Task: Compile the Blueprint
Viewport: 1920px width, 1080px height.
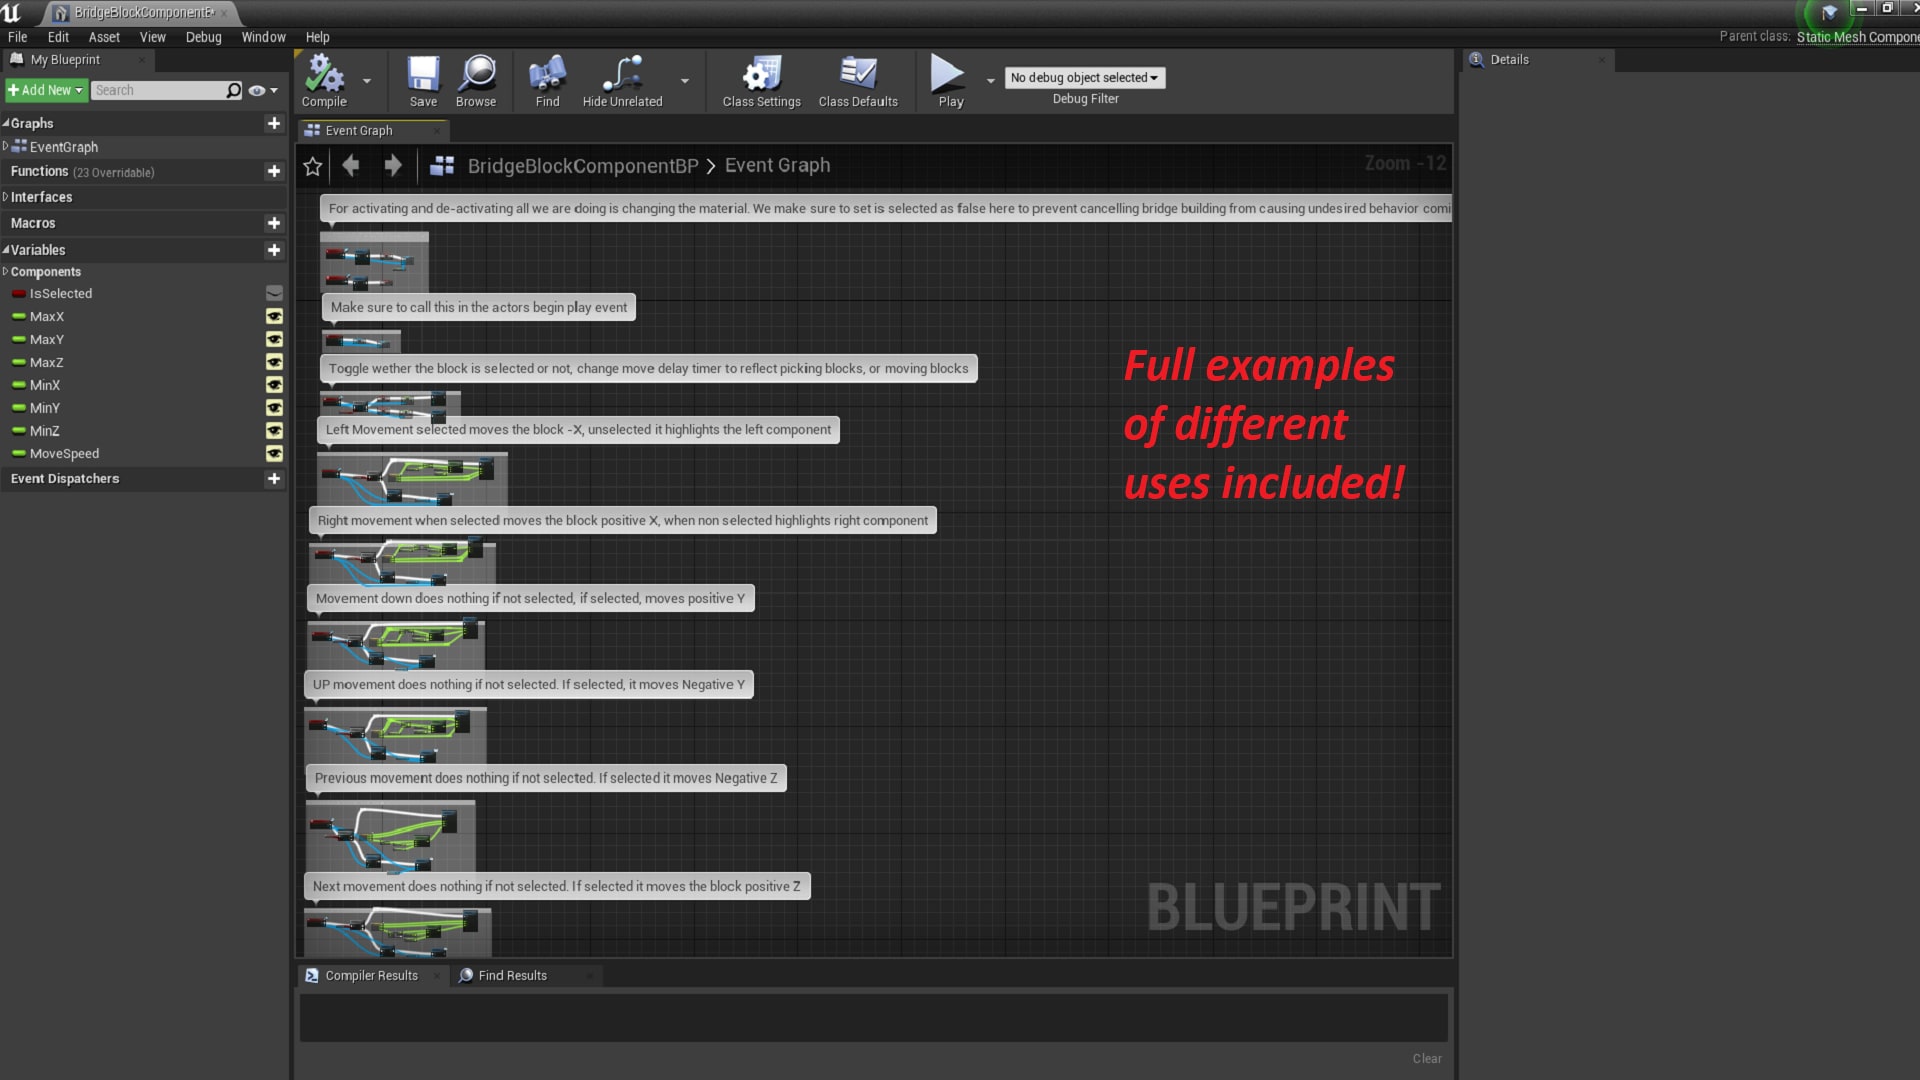Action: [322, 80]
